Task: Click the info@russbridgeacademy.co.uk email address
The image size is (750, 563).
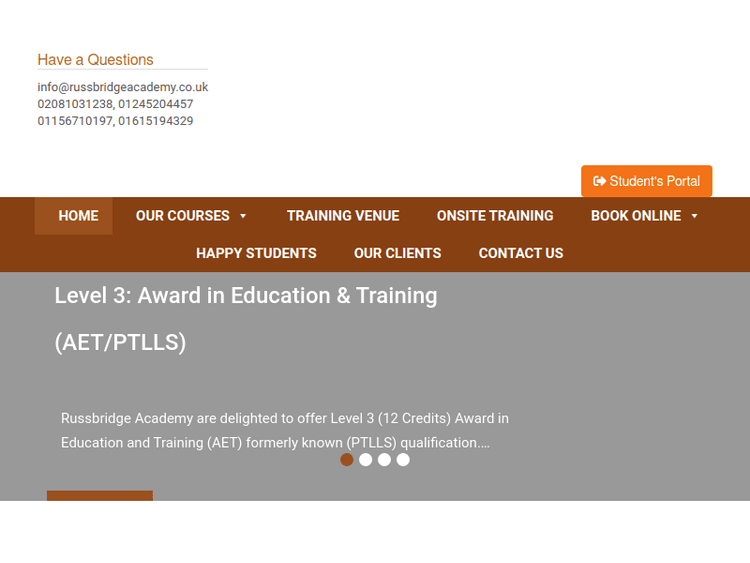Action: (123, 87)
